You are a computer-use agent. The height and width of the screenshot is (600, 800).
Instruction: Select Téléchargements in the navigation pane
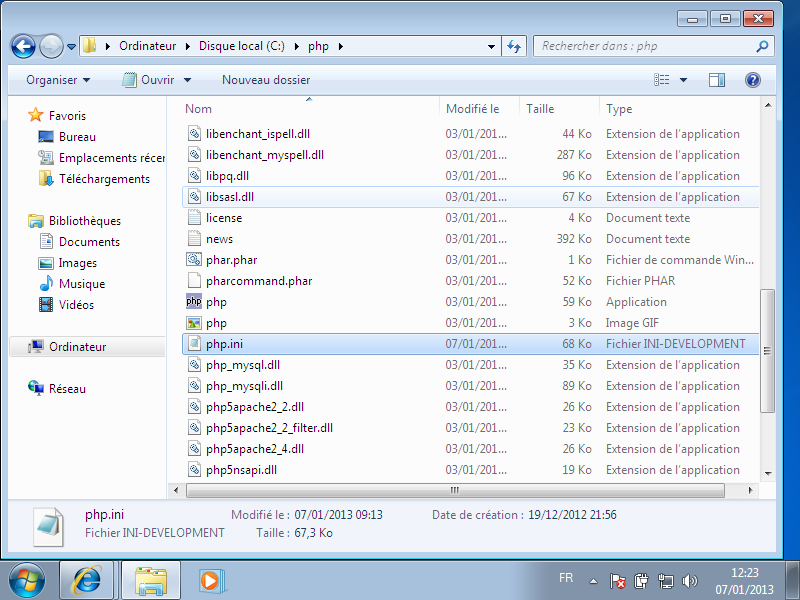tap(104, 179)
